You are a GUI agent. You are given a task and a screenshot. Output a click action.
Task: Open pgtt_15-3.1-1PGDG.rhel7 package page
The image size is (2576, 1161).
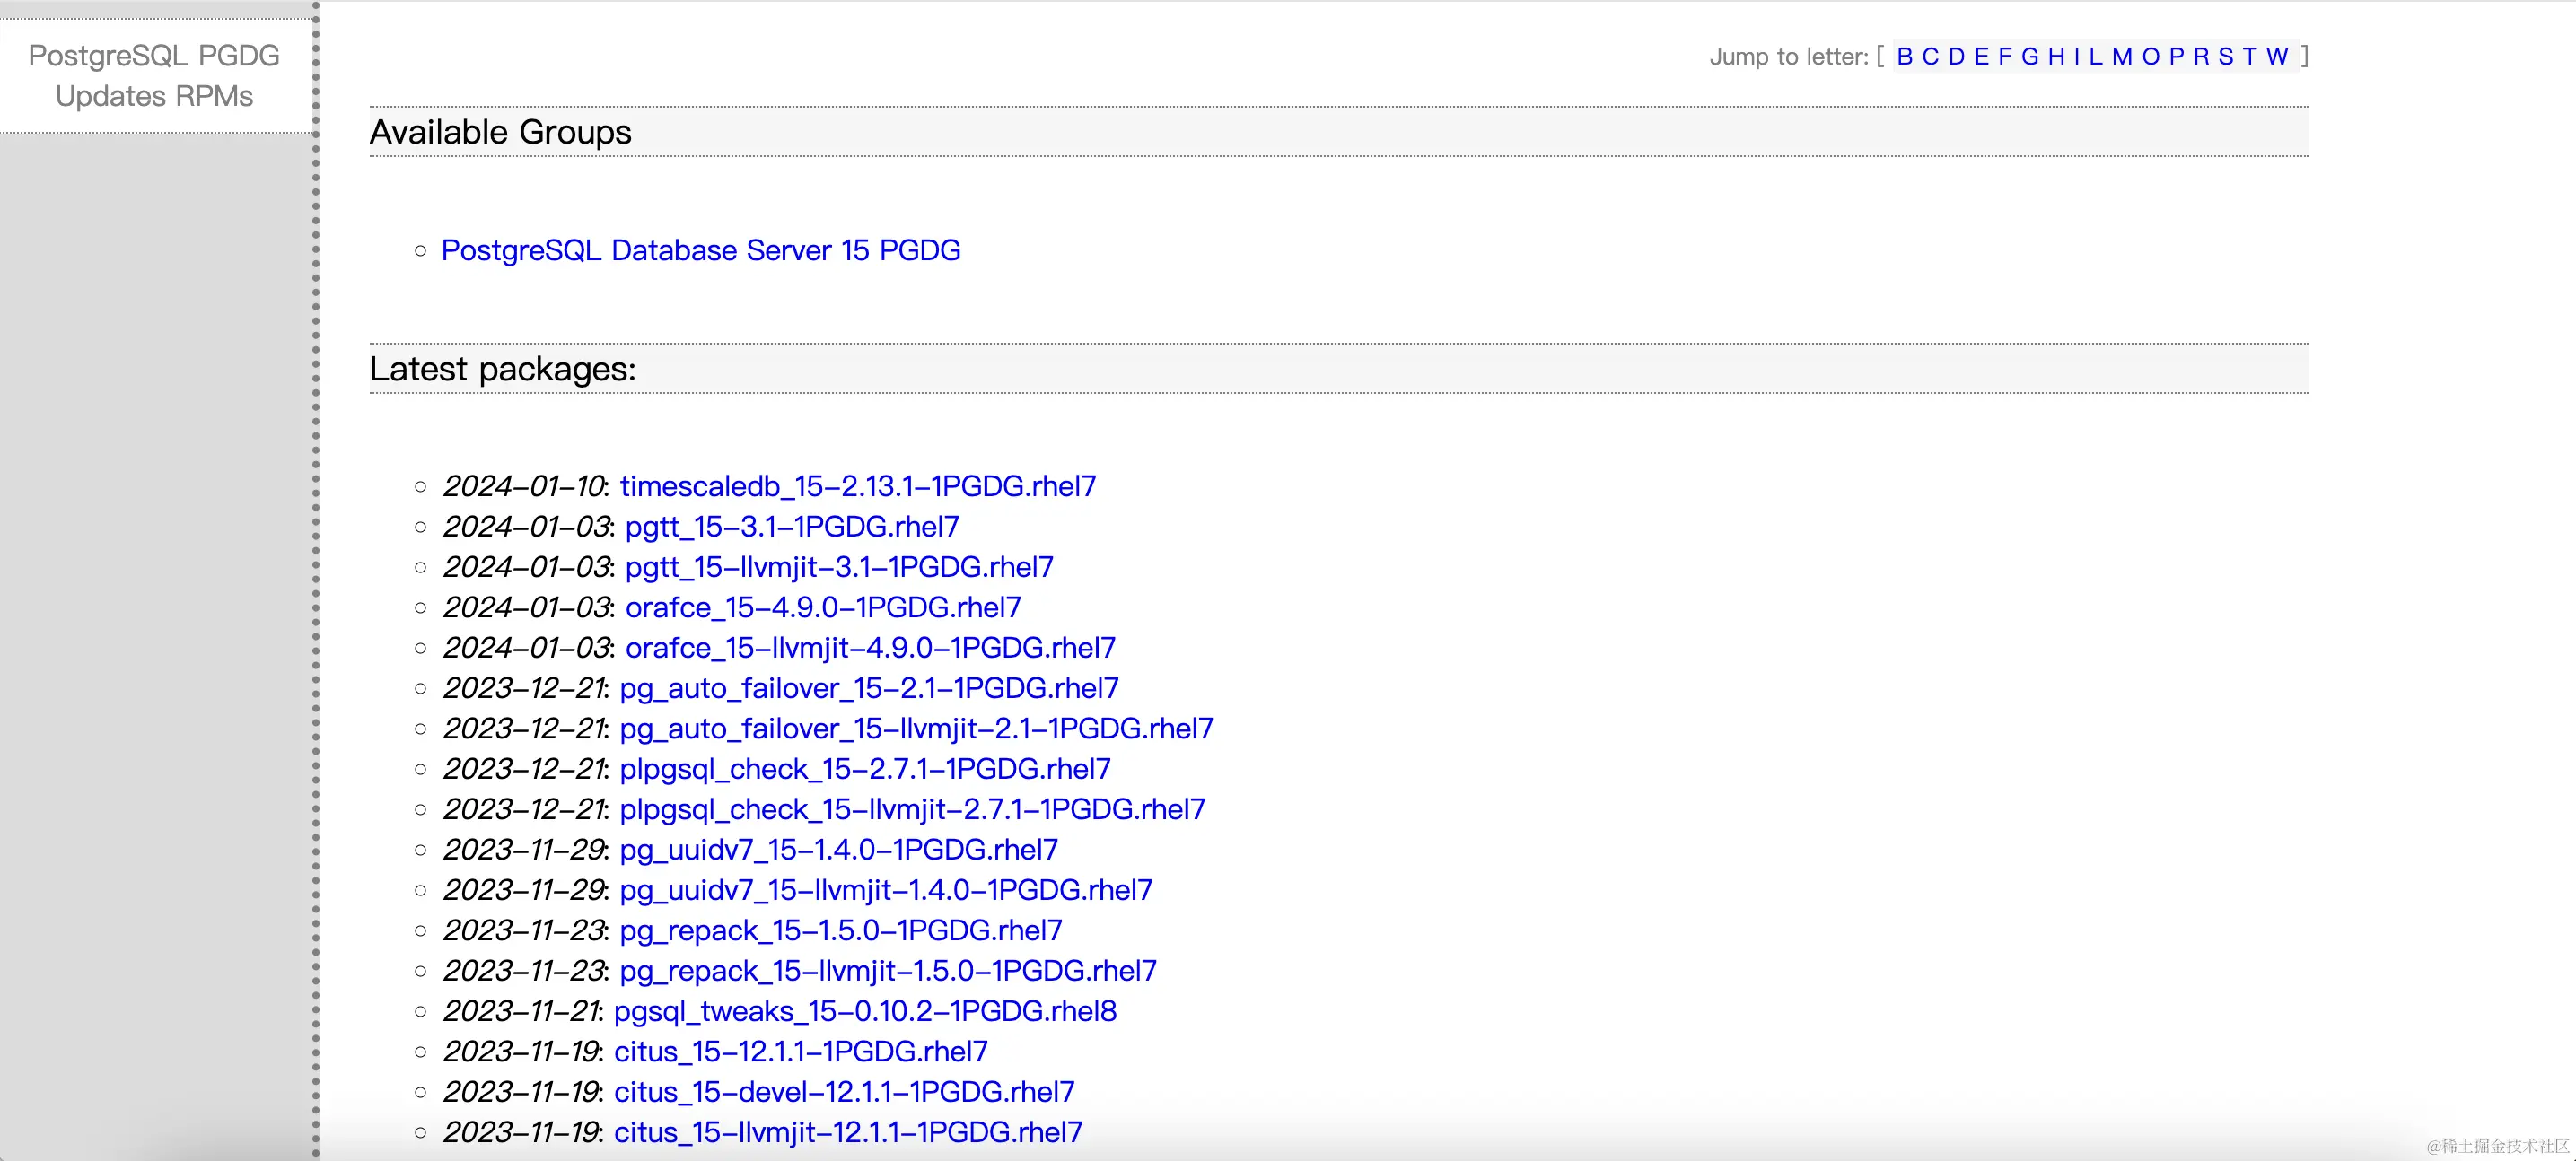coord(790,527)
